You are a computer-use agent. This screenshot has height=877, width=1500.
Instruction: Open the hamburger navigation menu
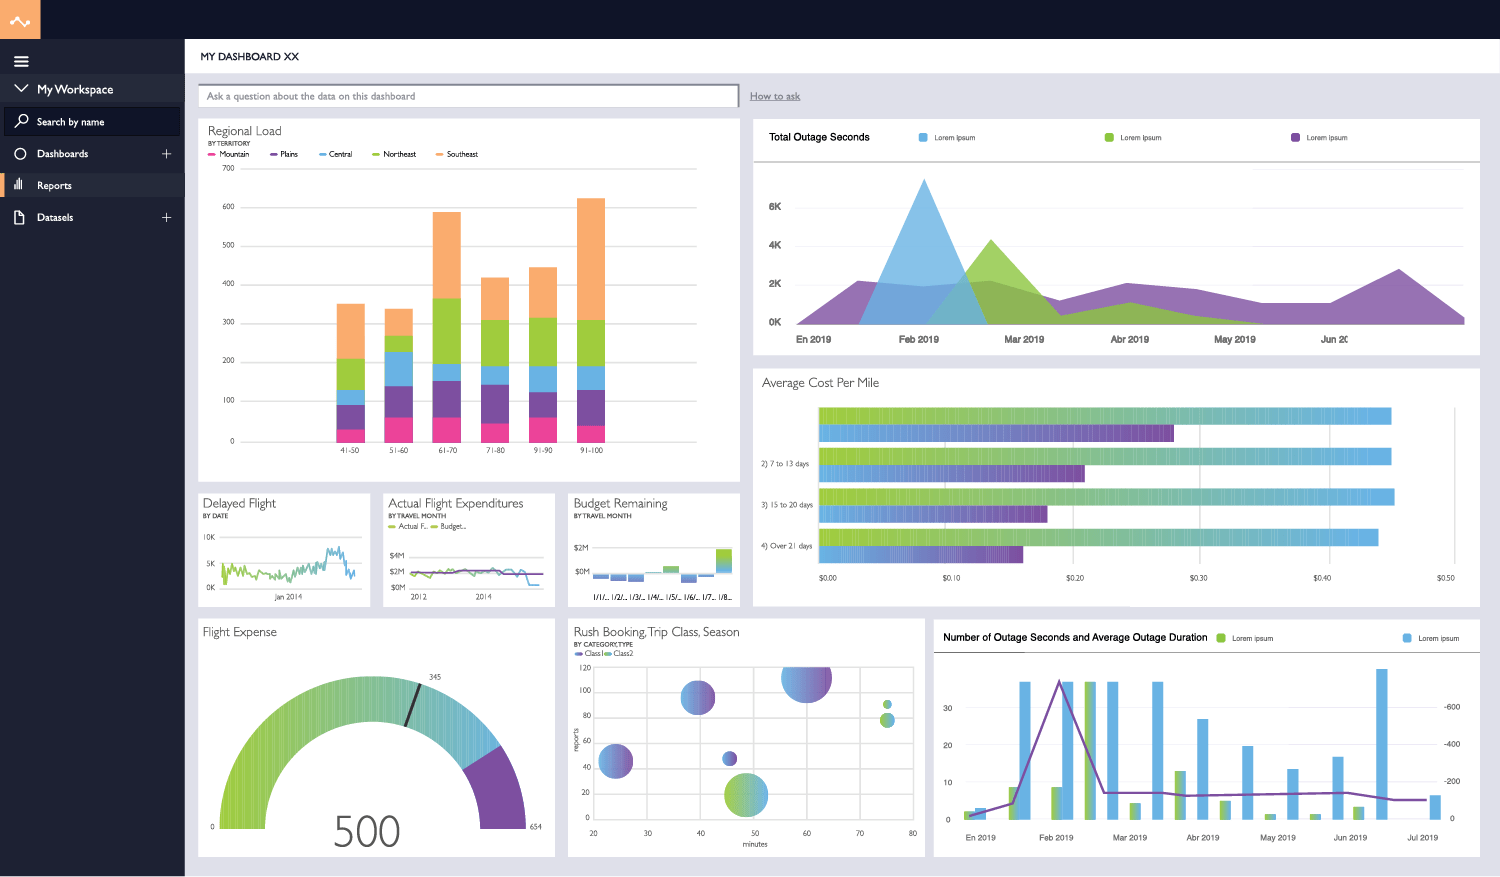click(20, 61)
